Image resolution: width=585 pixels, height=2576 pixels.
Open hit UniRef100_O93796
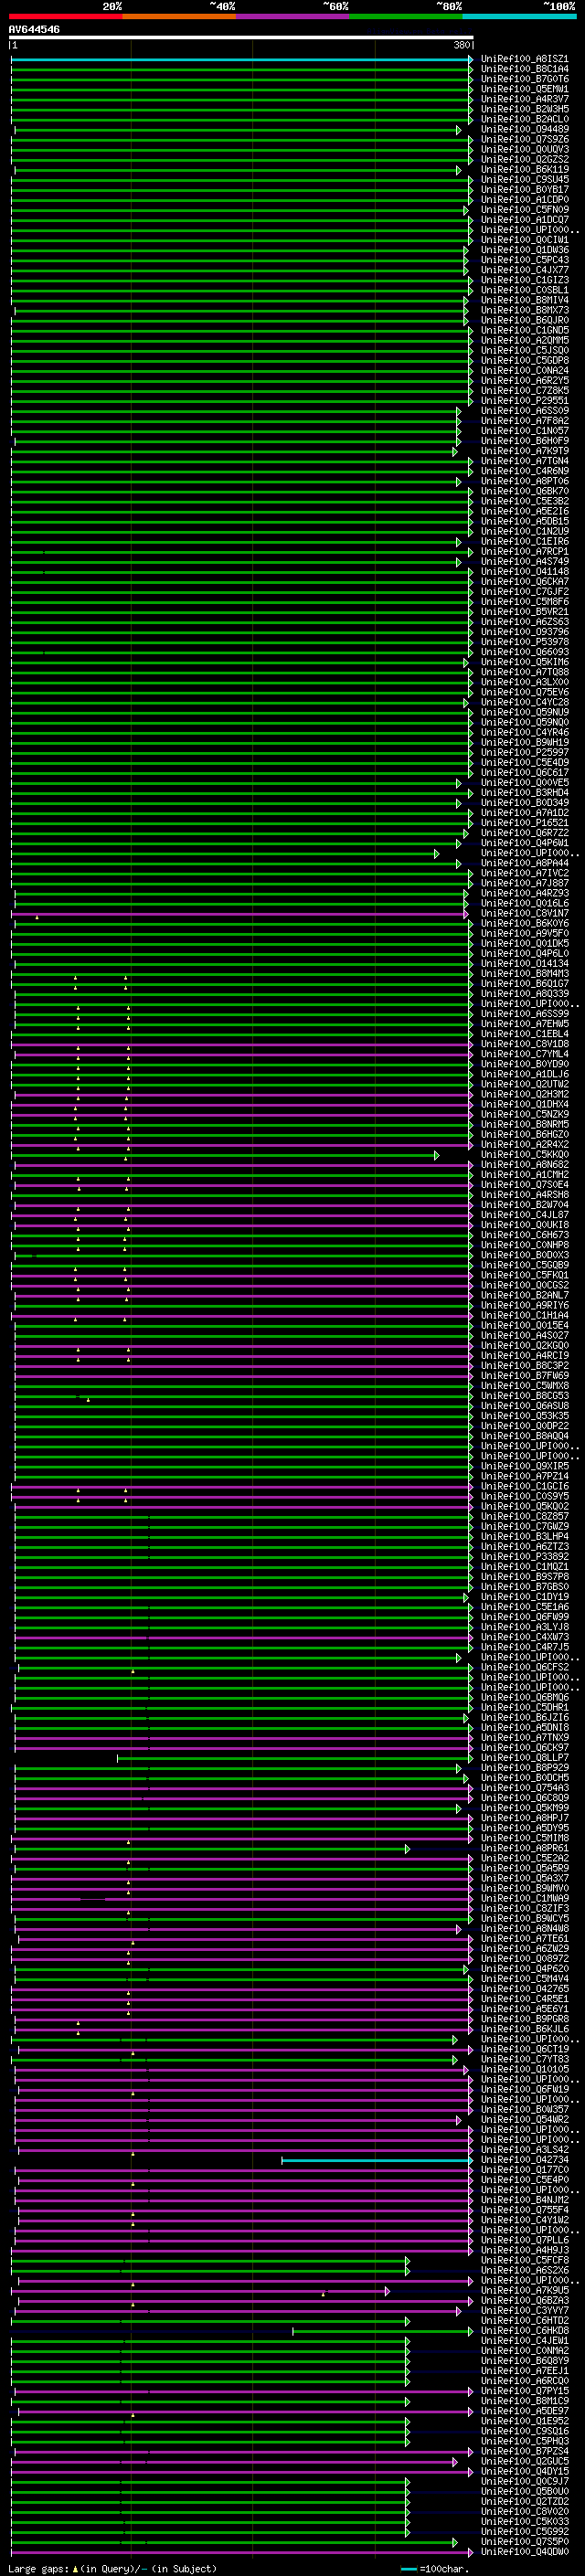[524, 632]
